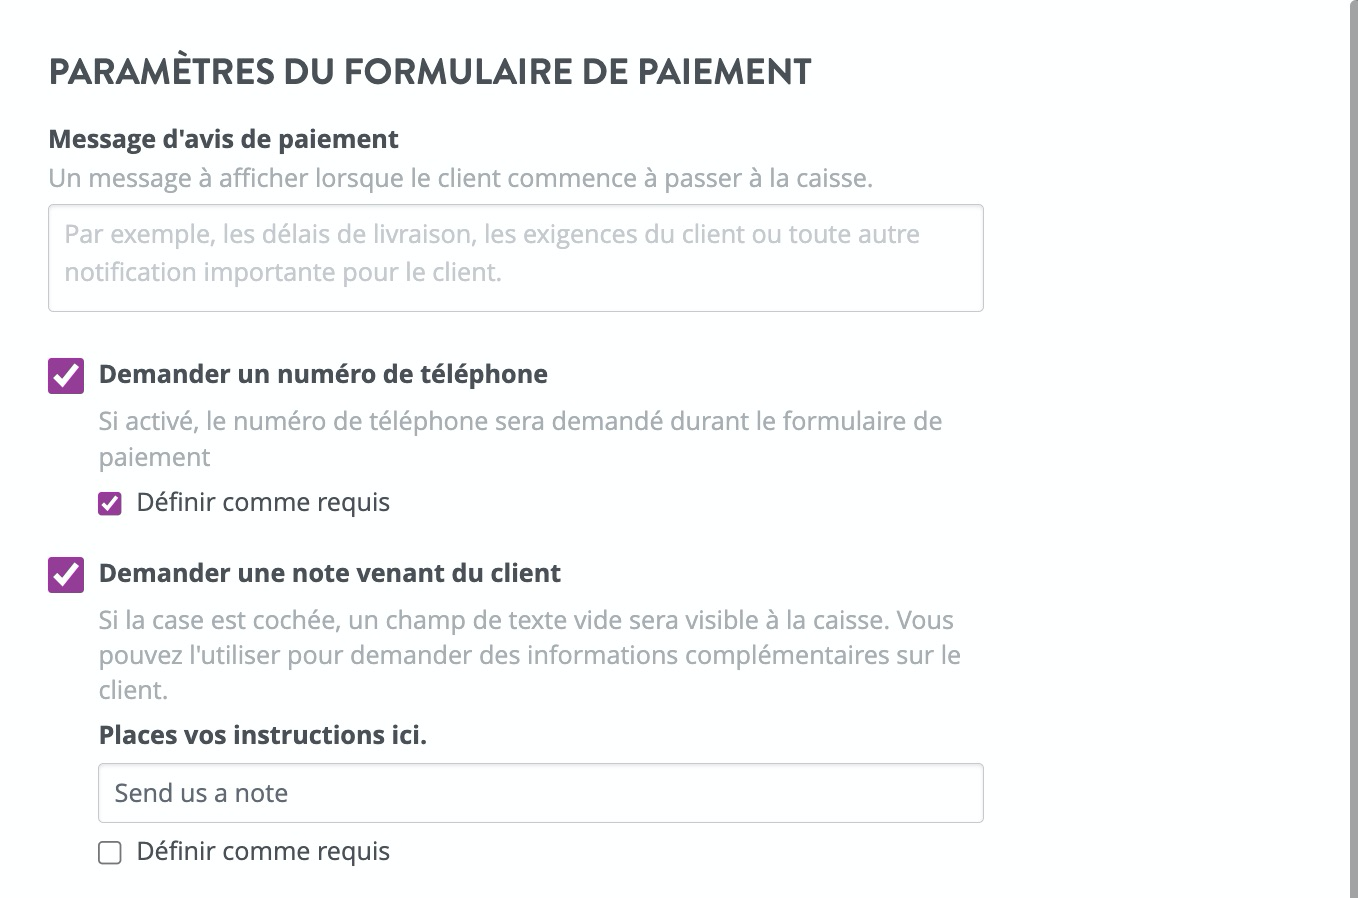
Task: Uncheck 'Demander un numéro de téléphone'
Action: pos(65,374)
